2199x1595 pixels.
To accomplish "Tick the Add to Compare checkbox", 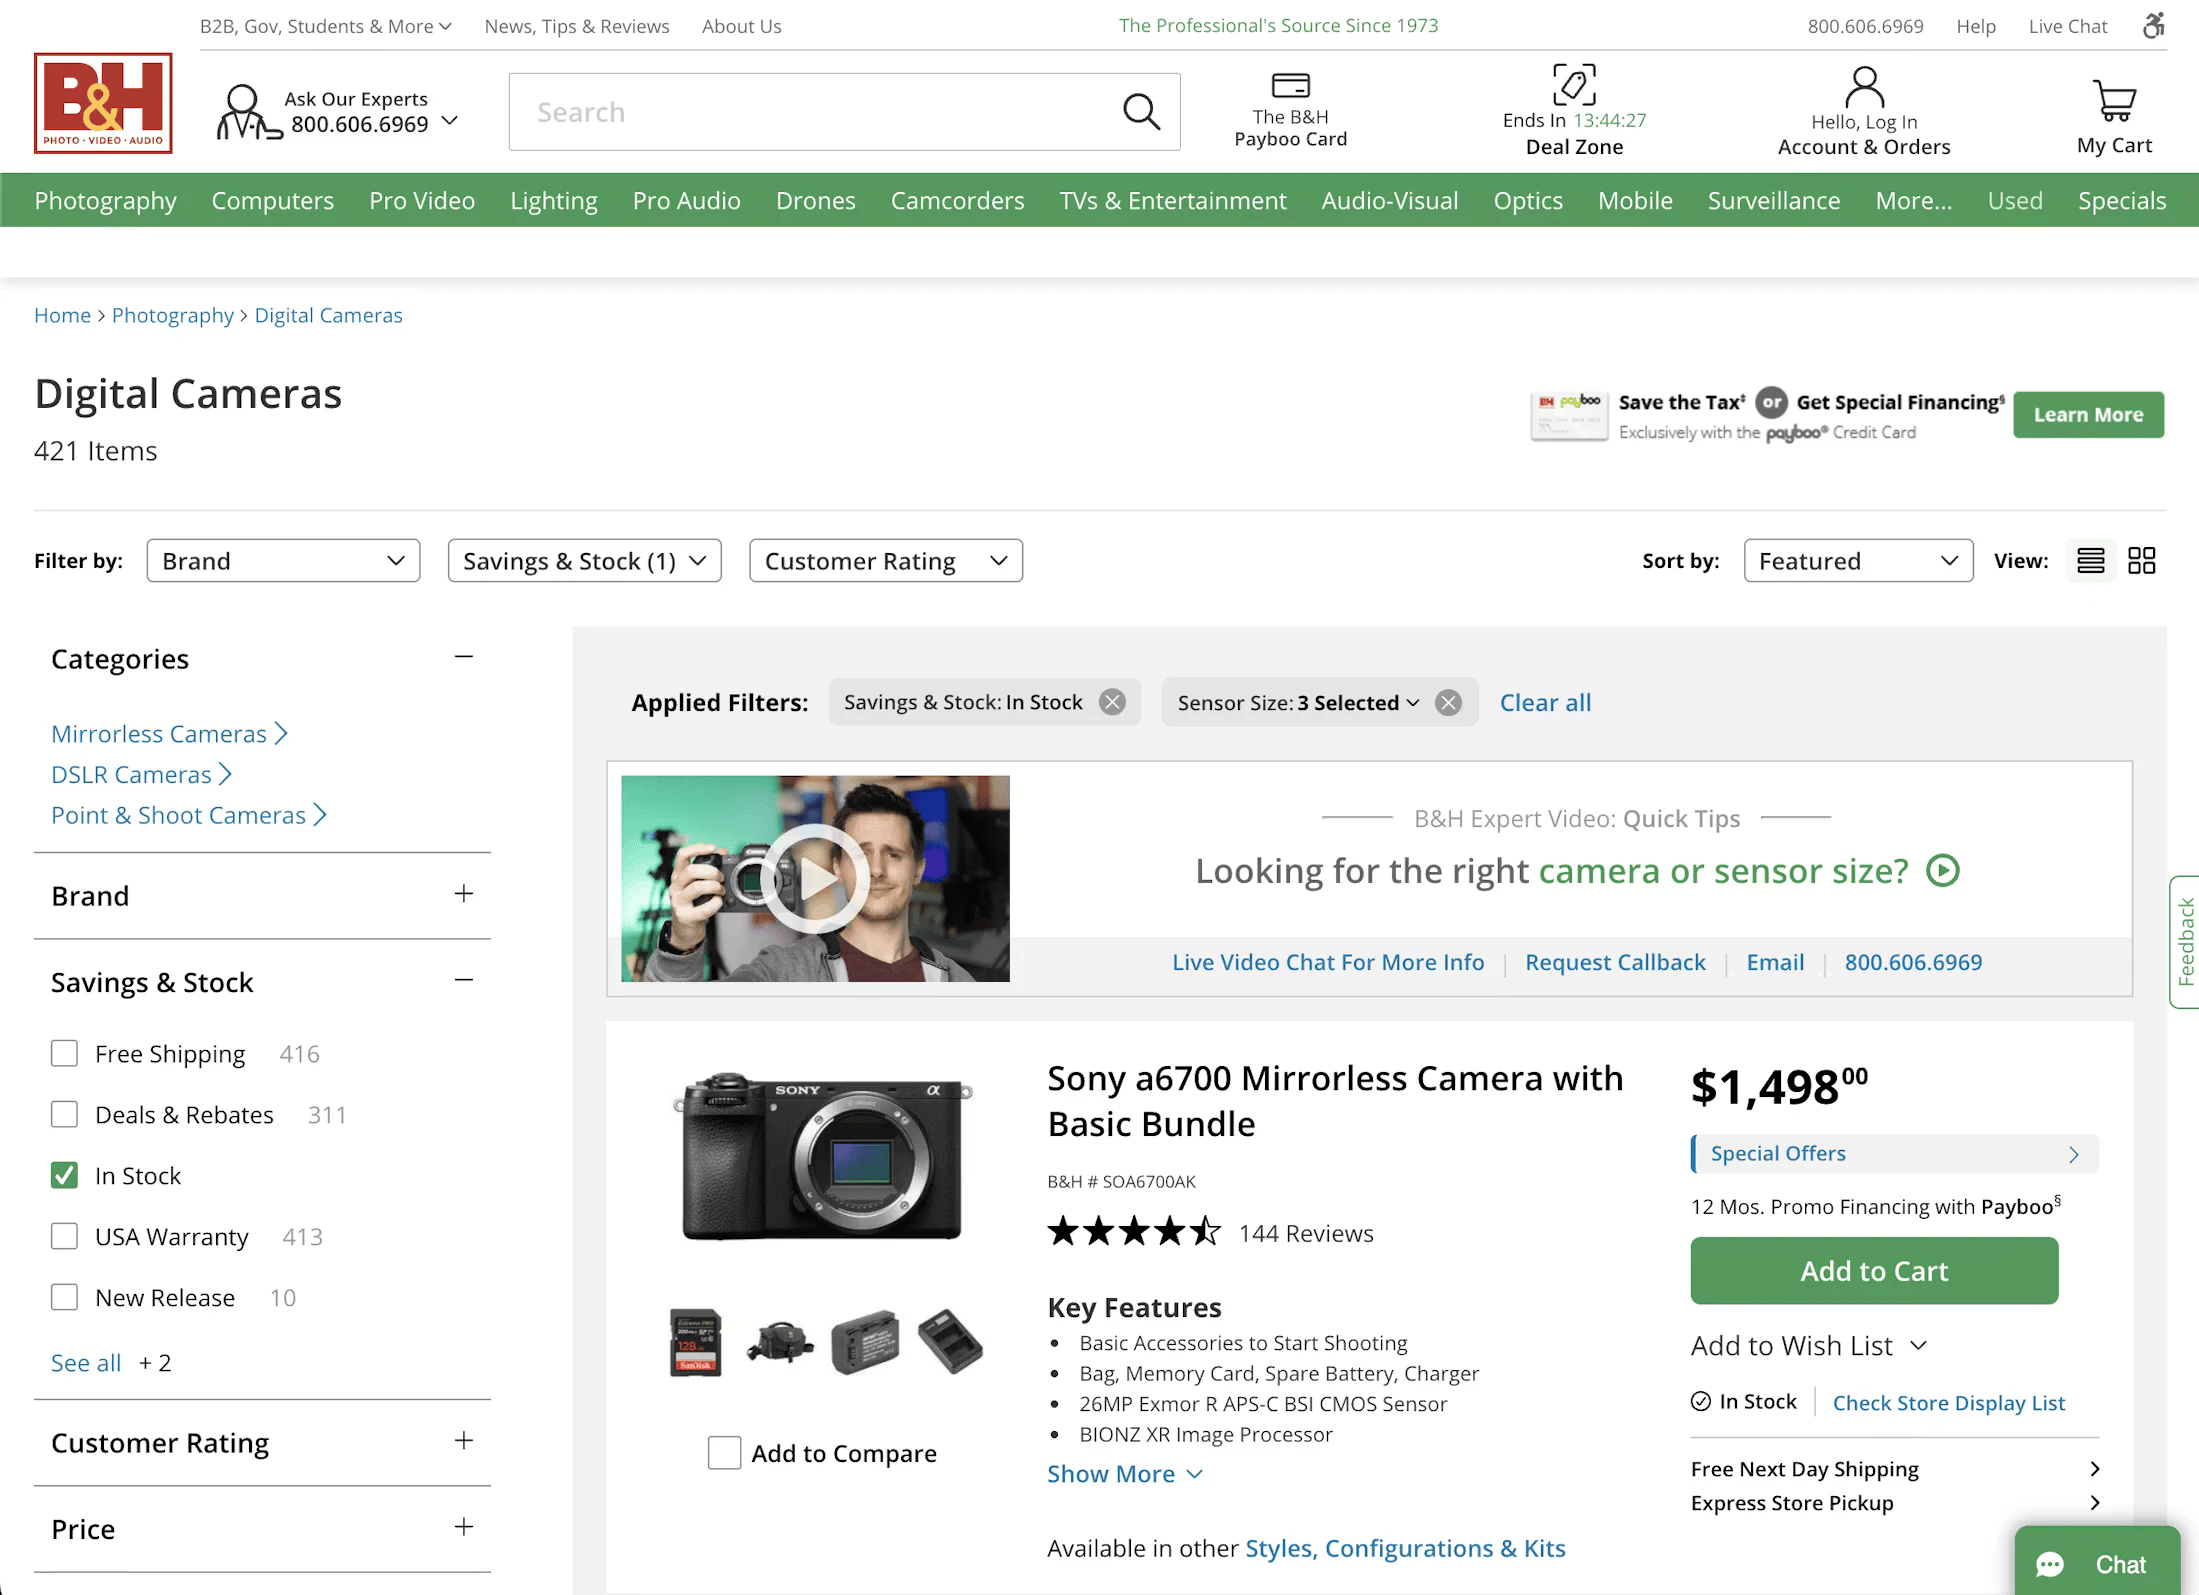I will click(x=724, y=1453).
